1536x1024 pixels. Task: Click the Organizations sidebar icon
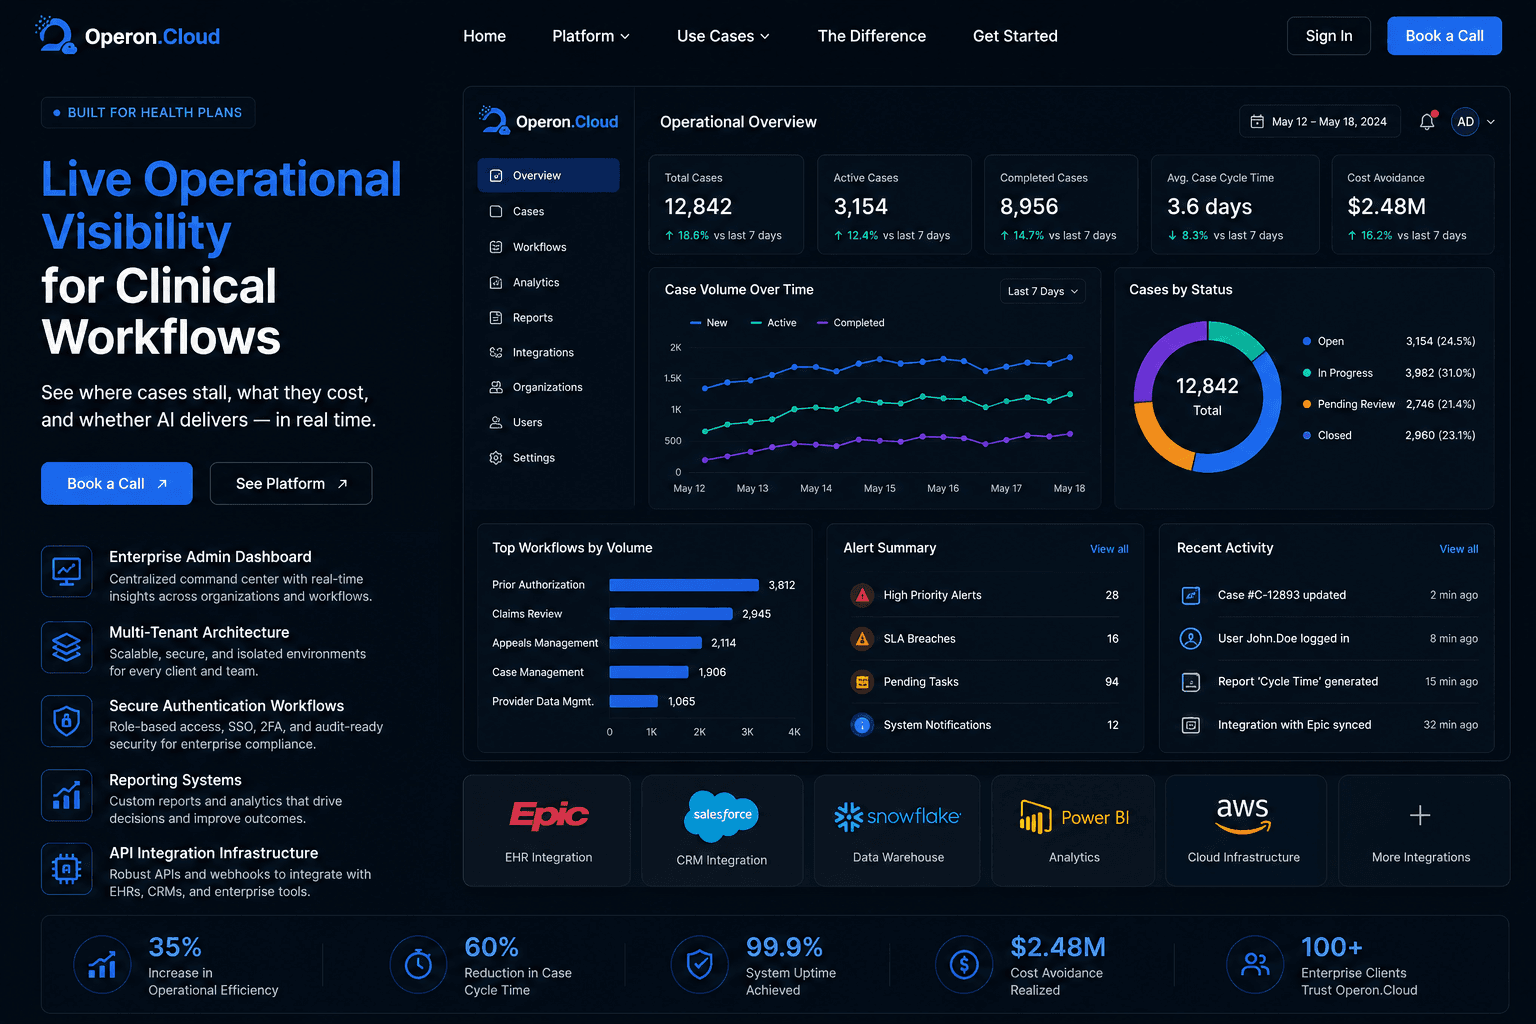pyautogui.click(x=496, y=387)
